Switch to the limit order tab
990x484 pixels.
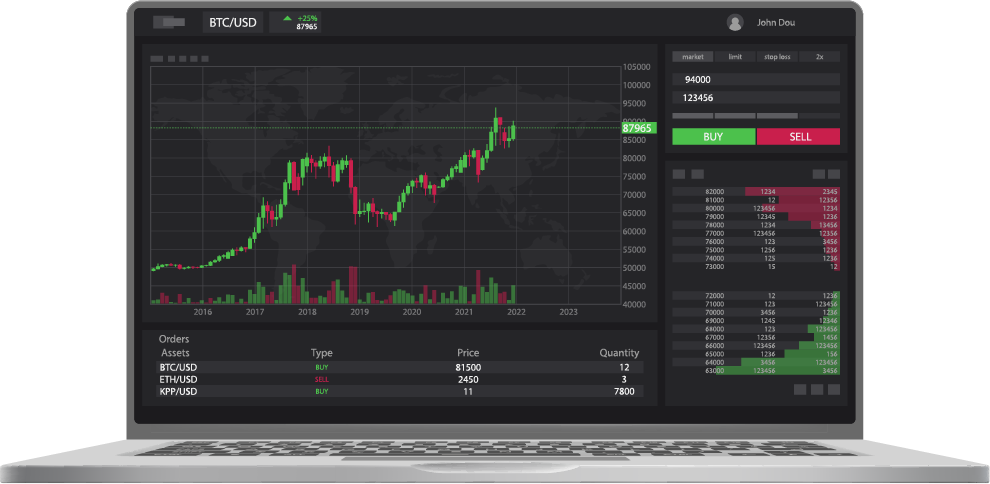pyautogui.click(x=735, y=57)
